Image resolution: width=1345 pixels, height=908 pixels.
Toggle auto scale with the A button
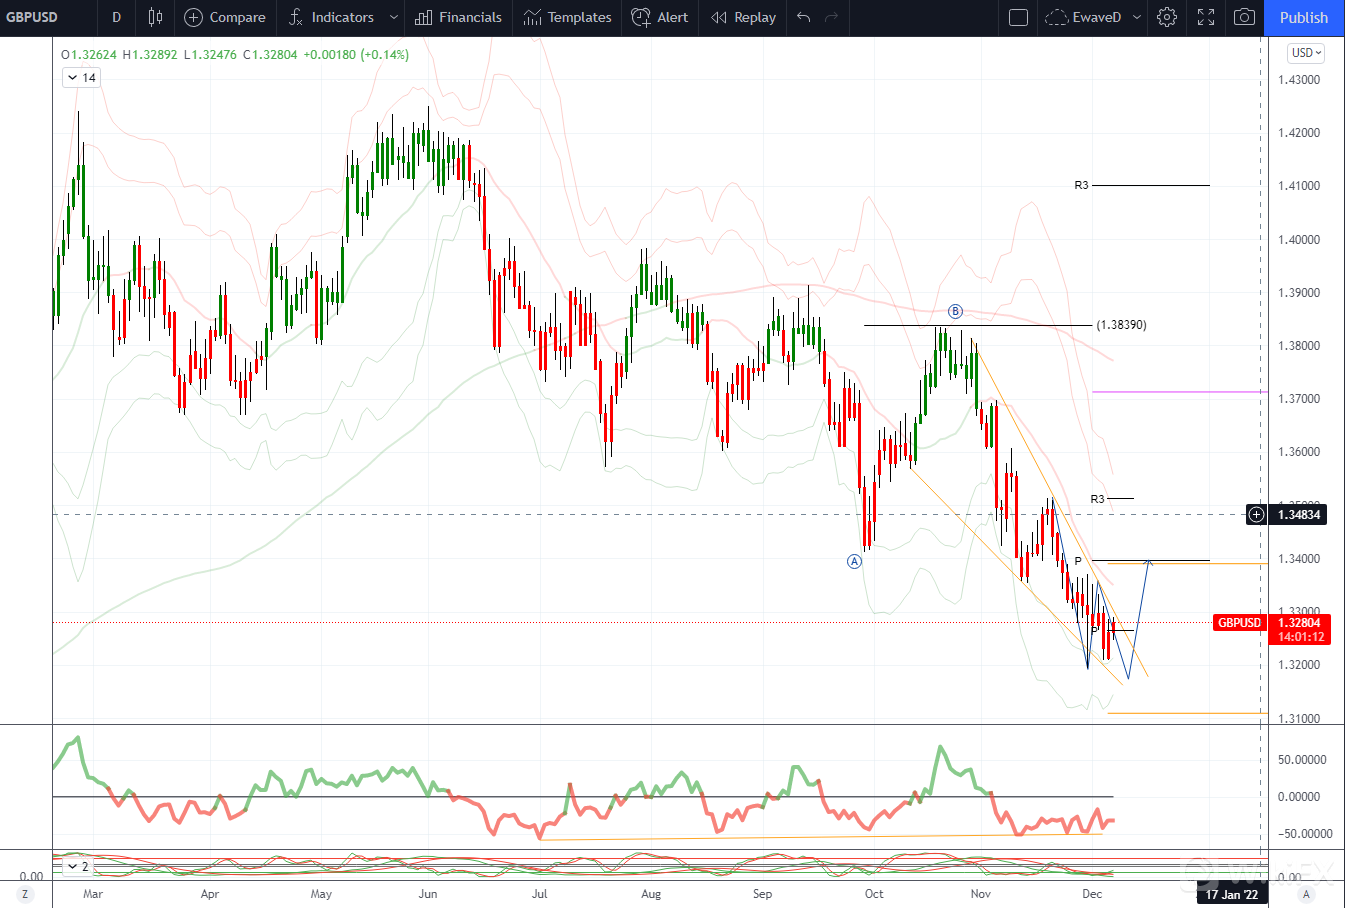pyautogui.click(x=1306, y=894)
